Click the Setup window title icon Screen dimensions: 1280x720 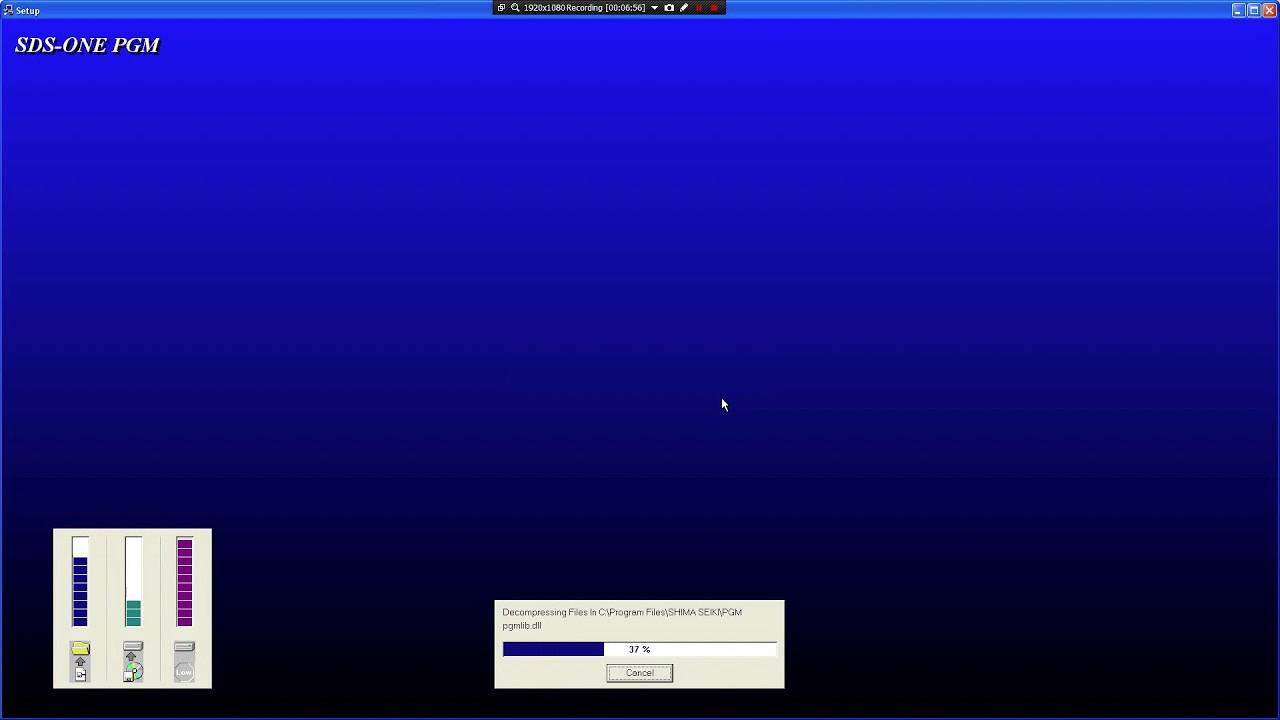click(8, 10)
